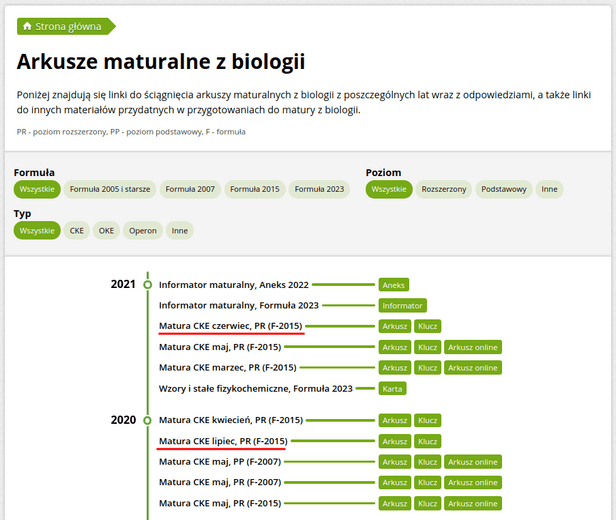Open Arkusz for CKE kwiecień 2020

point(395,420)
